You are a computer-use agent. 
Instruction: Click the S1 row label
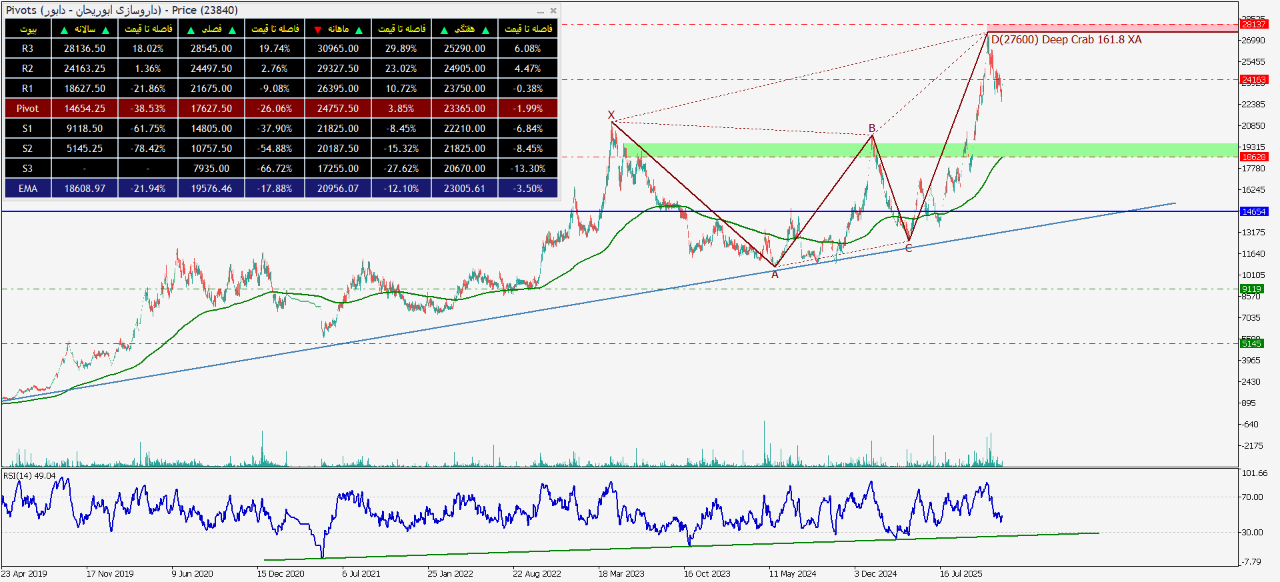point(27,128)
